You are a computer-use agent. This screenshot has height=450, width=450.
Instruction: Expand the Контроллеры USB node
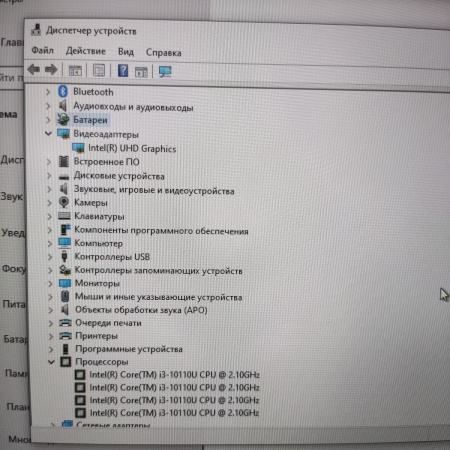tap(50, 257)
